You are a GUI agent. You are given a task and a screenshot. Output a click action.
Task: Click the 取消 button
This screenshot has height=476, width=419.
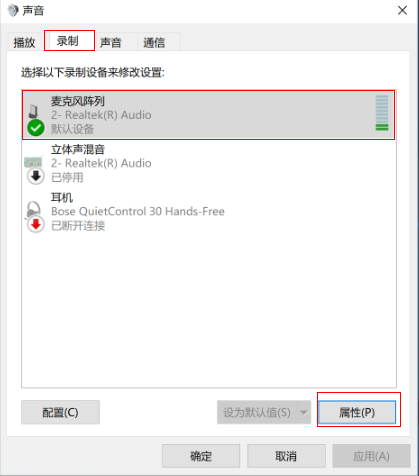(286, 456)
